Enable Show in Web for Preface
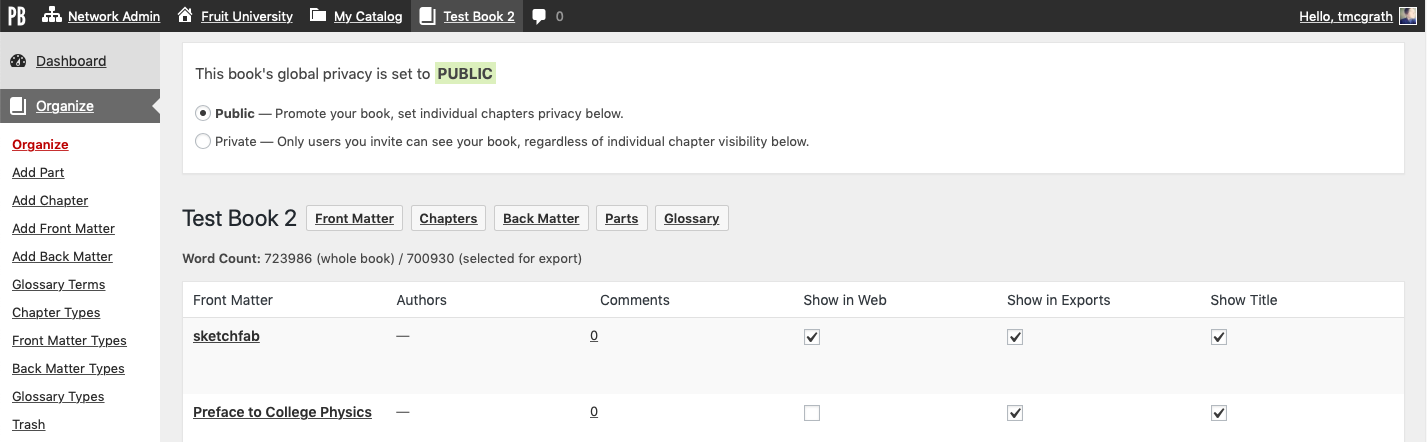1427x442 pixels. point(812,413)
